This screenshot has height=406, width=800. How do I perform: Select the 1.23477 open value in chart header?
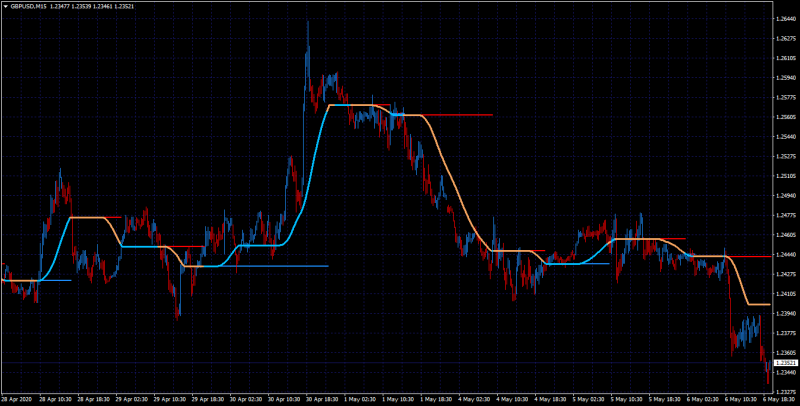tap(60, 6)
